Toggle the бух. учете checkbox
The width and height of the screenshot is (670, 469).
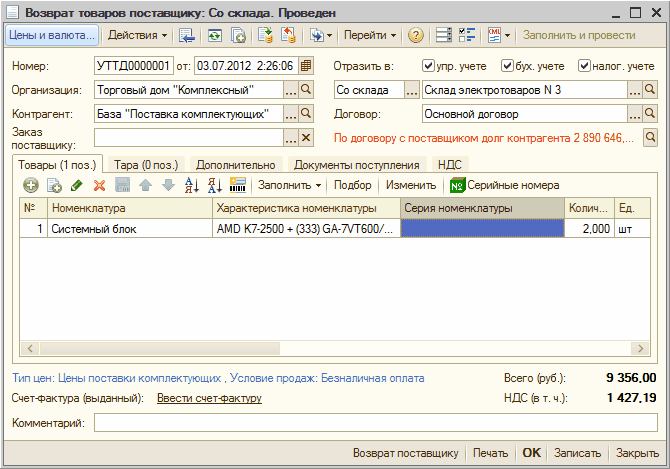[507, 66]
